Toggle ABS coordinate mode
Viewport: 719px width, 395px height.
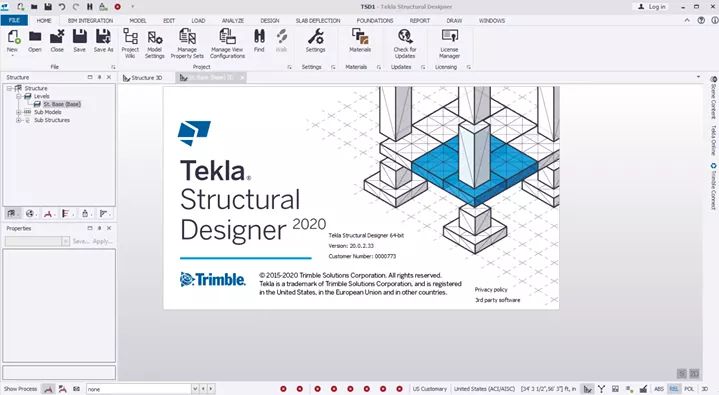659,389
